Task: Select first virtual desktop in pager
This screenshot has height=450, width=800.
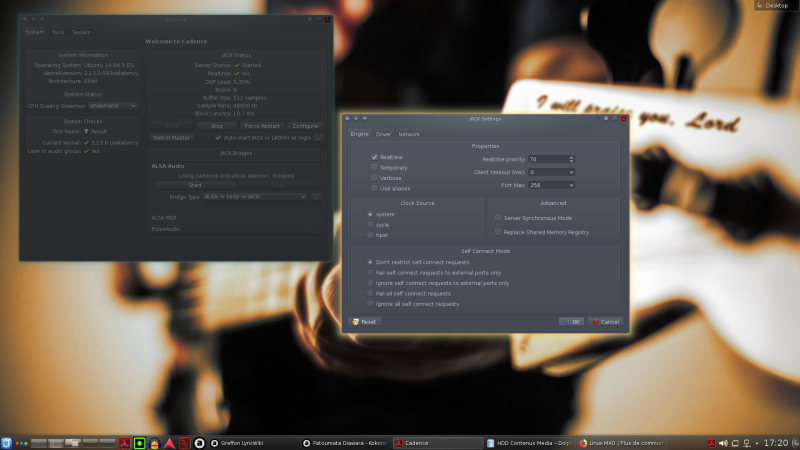Action: (x=39, y=443)
